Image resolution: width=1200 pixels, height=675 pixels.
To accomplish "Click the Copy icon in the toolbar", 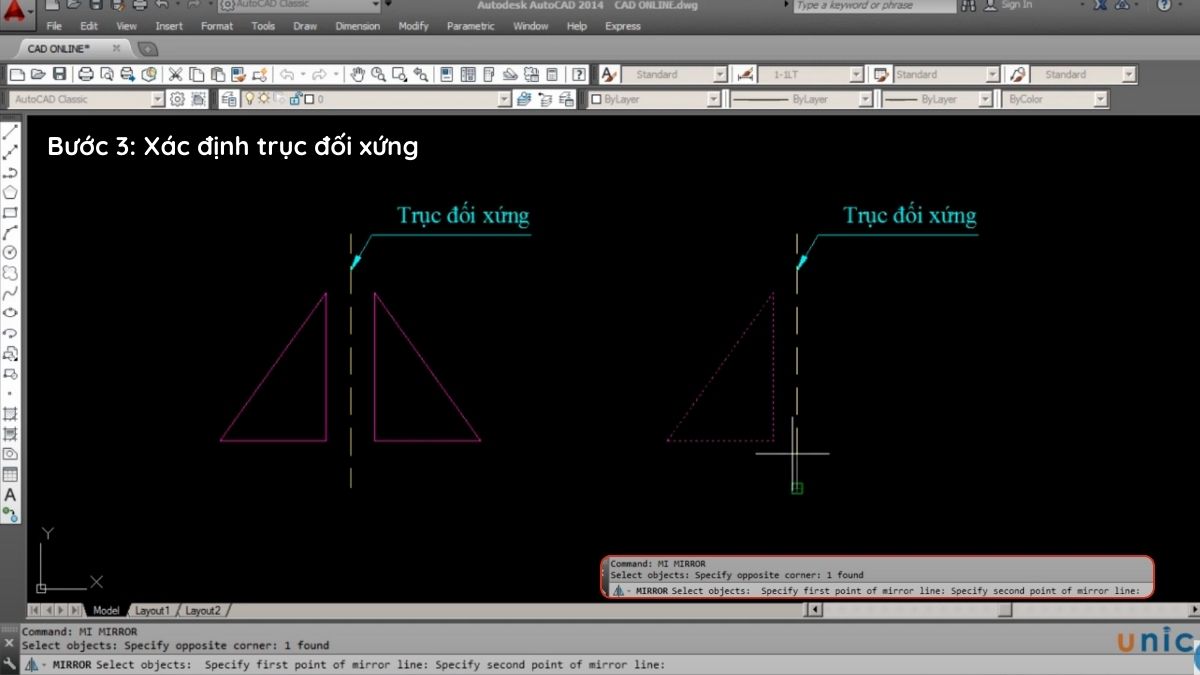I will point(196,74).
